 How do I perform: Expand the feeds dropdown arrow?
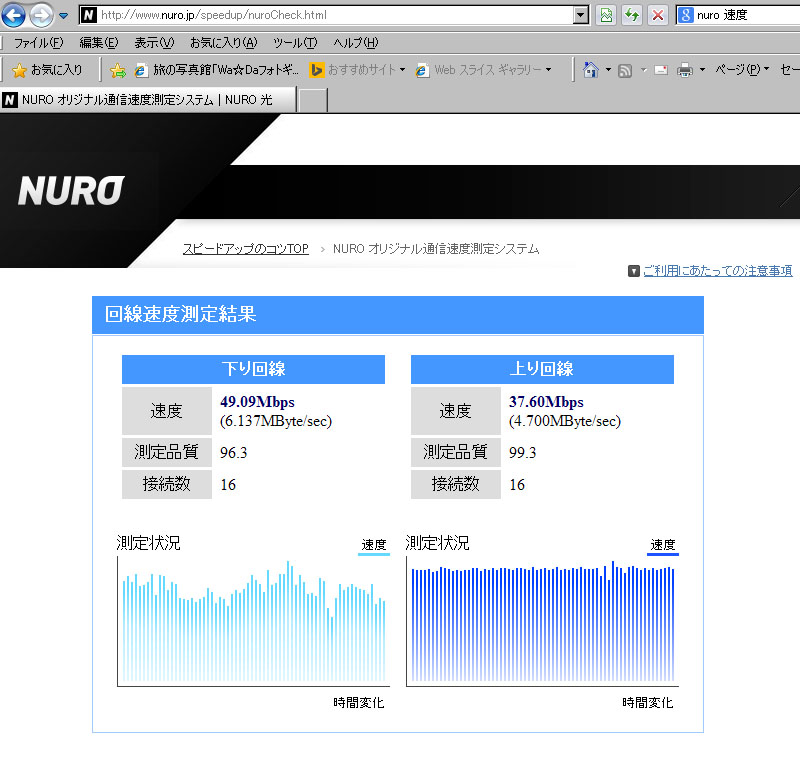pos(643,70)
